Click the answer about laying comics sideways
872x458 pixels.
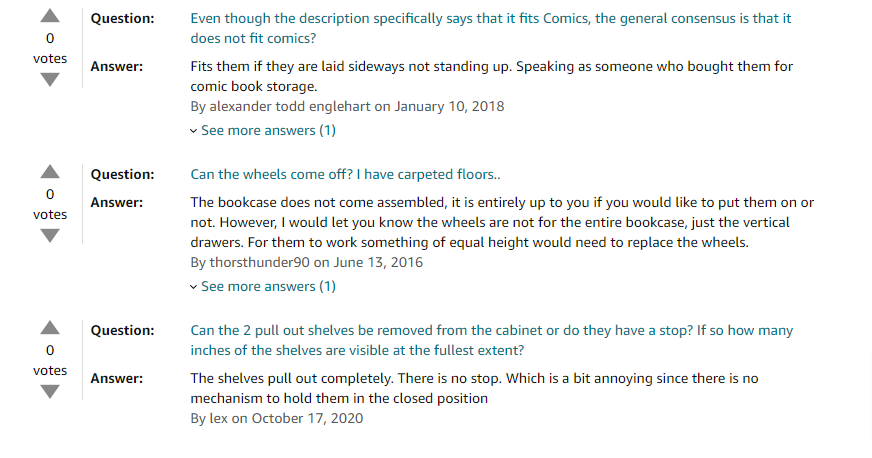pyautogui.click(x=492, y=76)
